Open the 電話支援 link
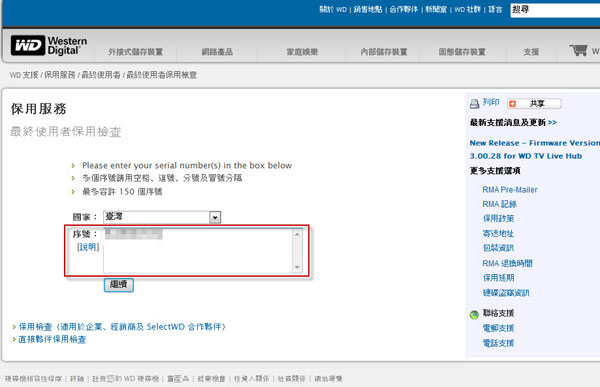This screenshot has width=600, height=387. [498, 343]
